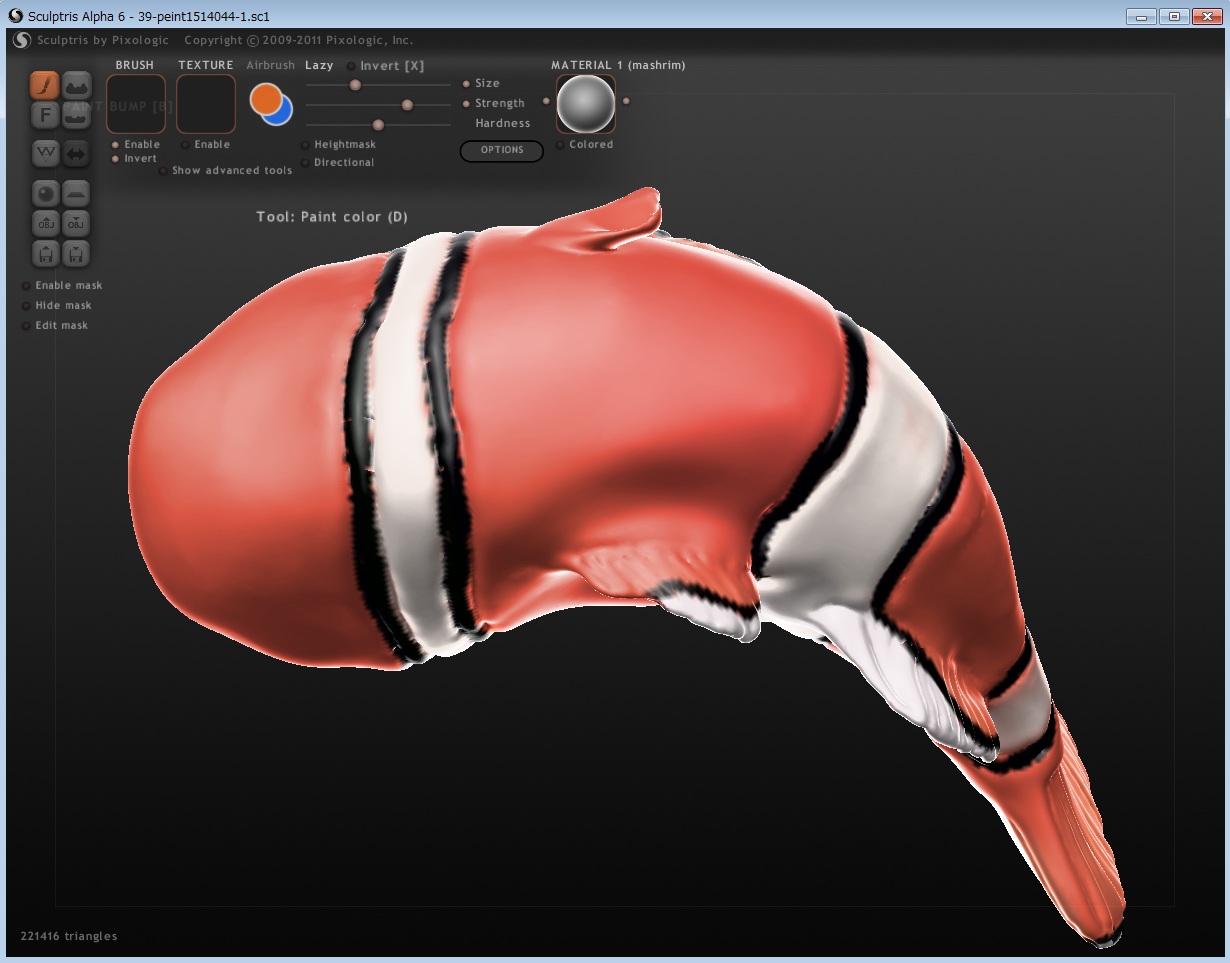Click the save file floppy icon
1230x963 pixels.
[77, 253]
